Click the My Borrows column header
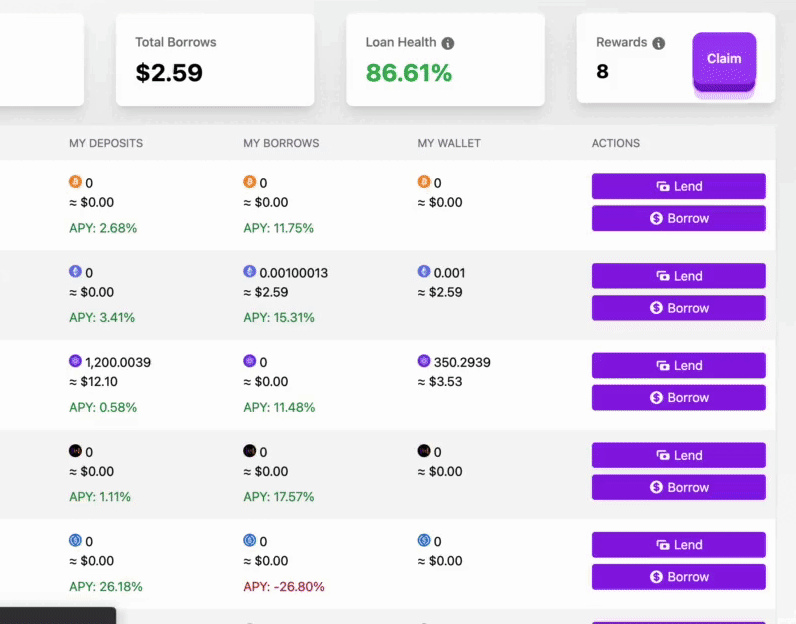 [281, 143]
